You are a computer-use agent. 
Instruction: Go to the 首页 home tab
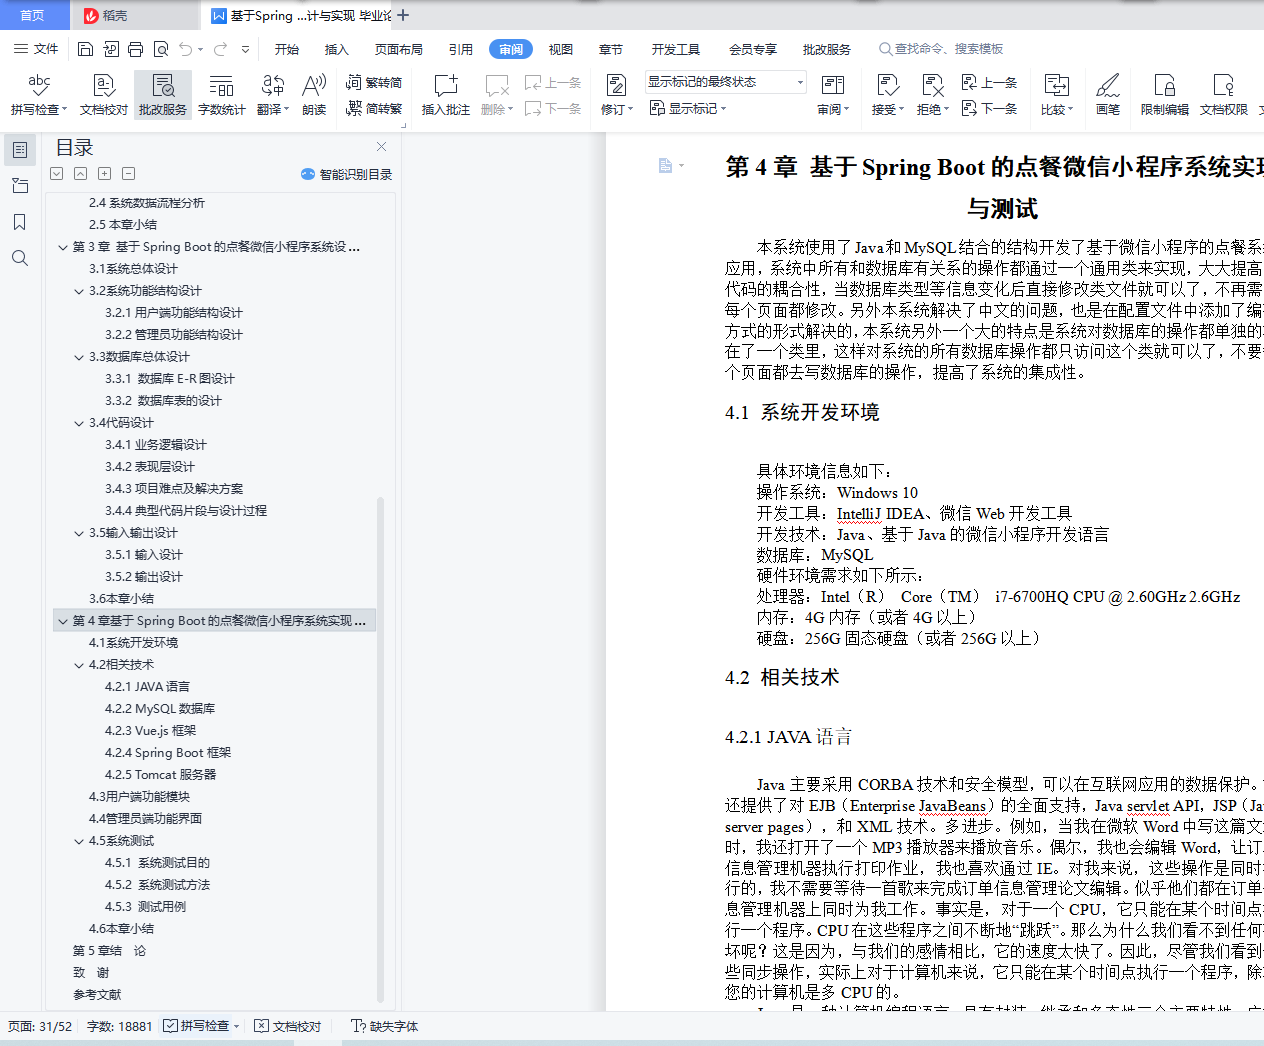pos(33,15)
